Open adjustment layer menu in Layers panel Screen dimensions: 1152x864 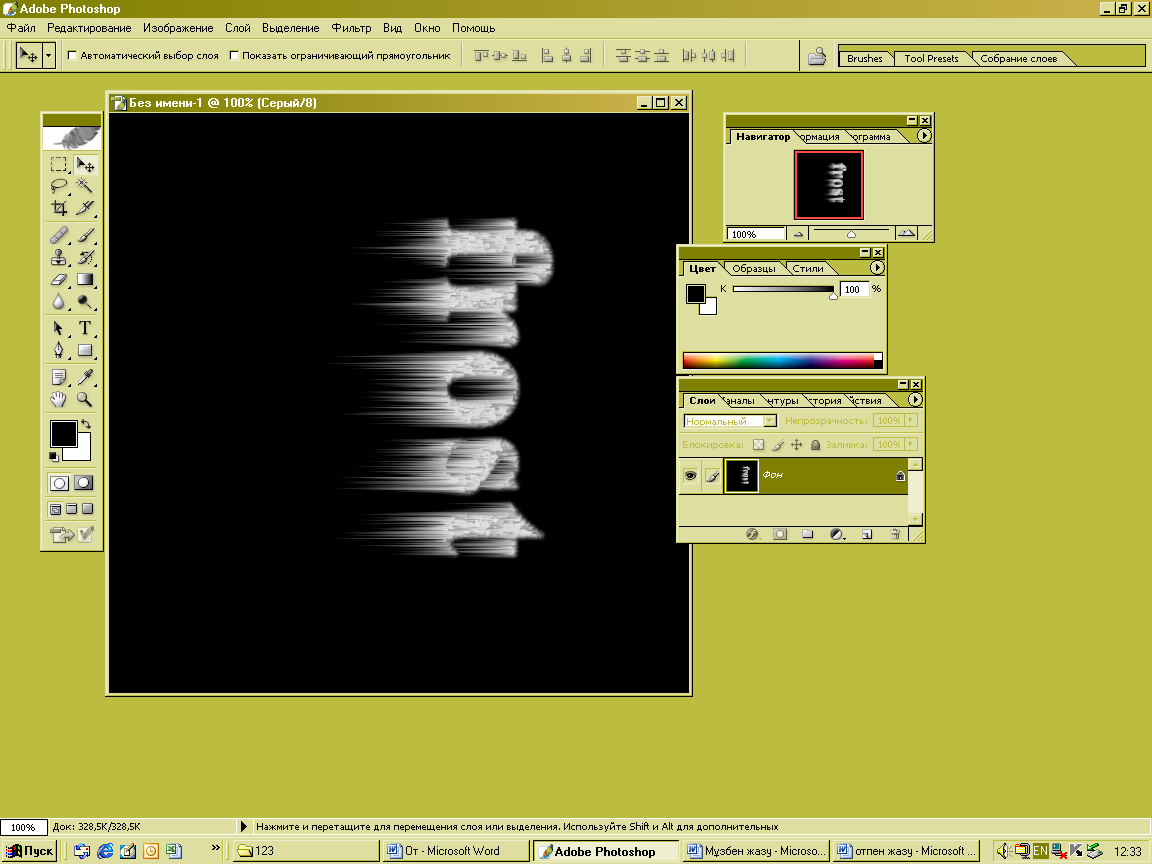838,534
